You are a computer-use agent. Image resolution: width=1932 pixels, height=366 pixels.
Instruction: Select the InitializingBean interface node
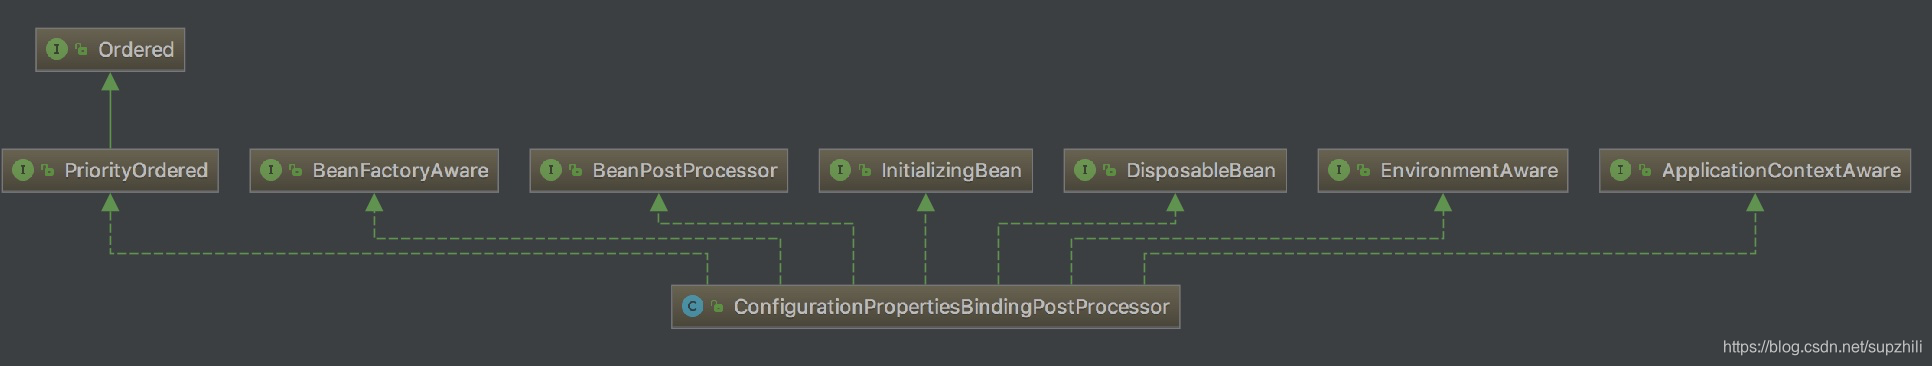point(926,170)
